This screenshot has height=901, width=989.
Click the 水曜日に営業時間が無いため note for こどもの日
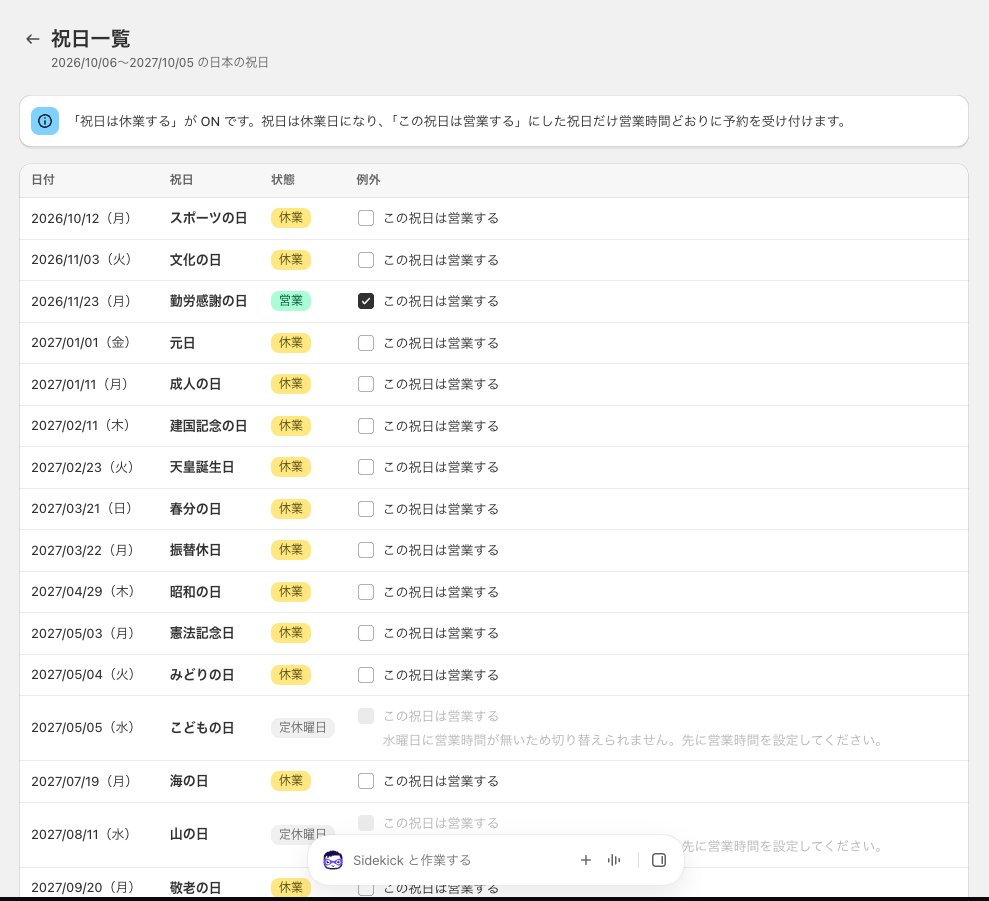click(x=633, y=740)
